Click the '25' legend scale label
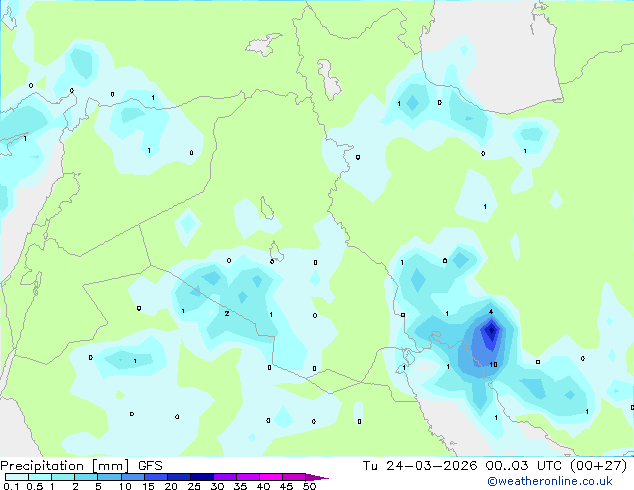Screen dimensions: 634x490 click(194, 486)
